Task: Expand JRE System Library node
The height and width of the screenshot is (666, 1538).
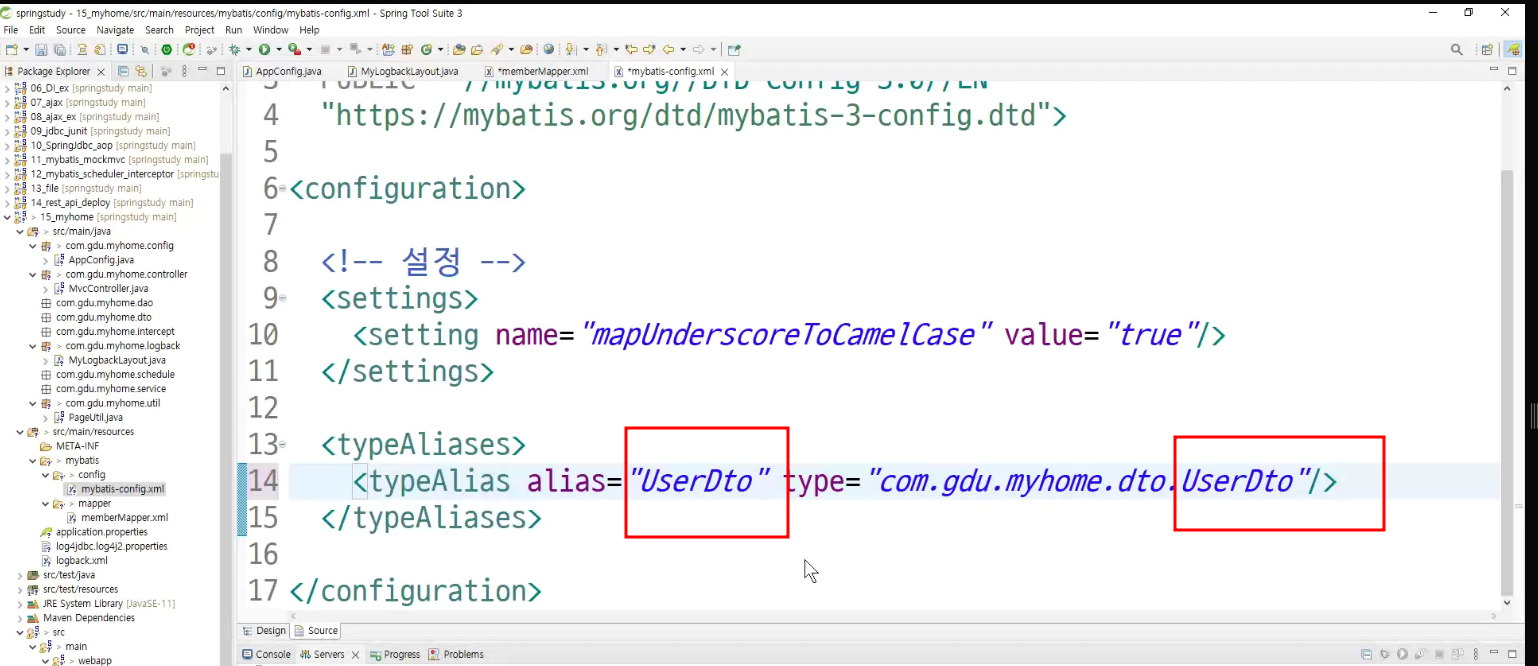Action: click(x=20, y=604)
